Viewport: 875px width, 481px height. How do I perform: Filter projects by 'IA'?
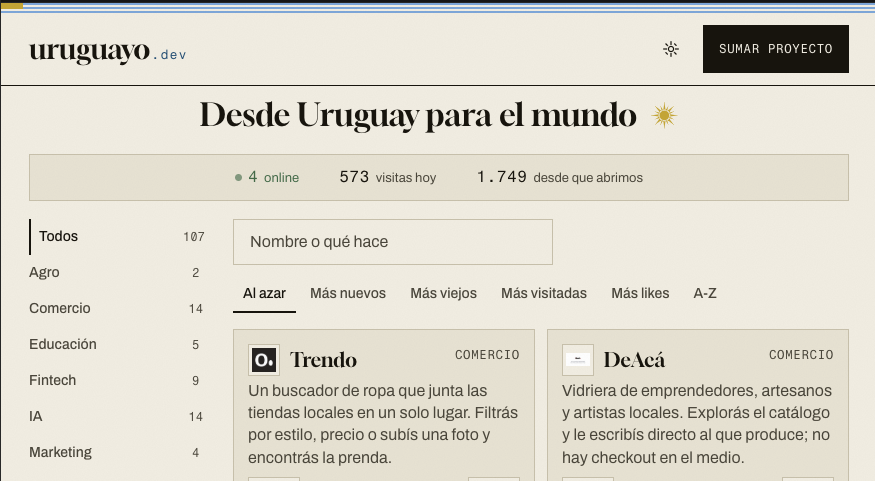pos(118,416)
